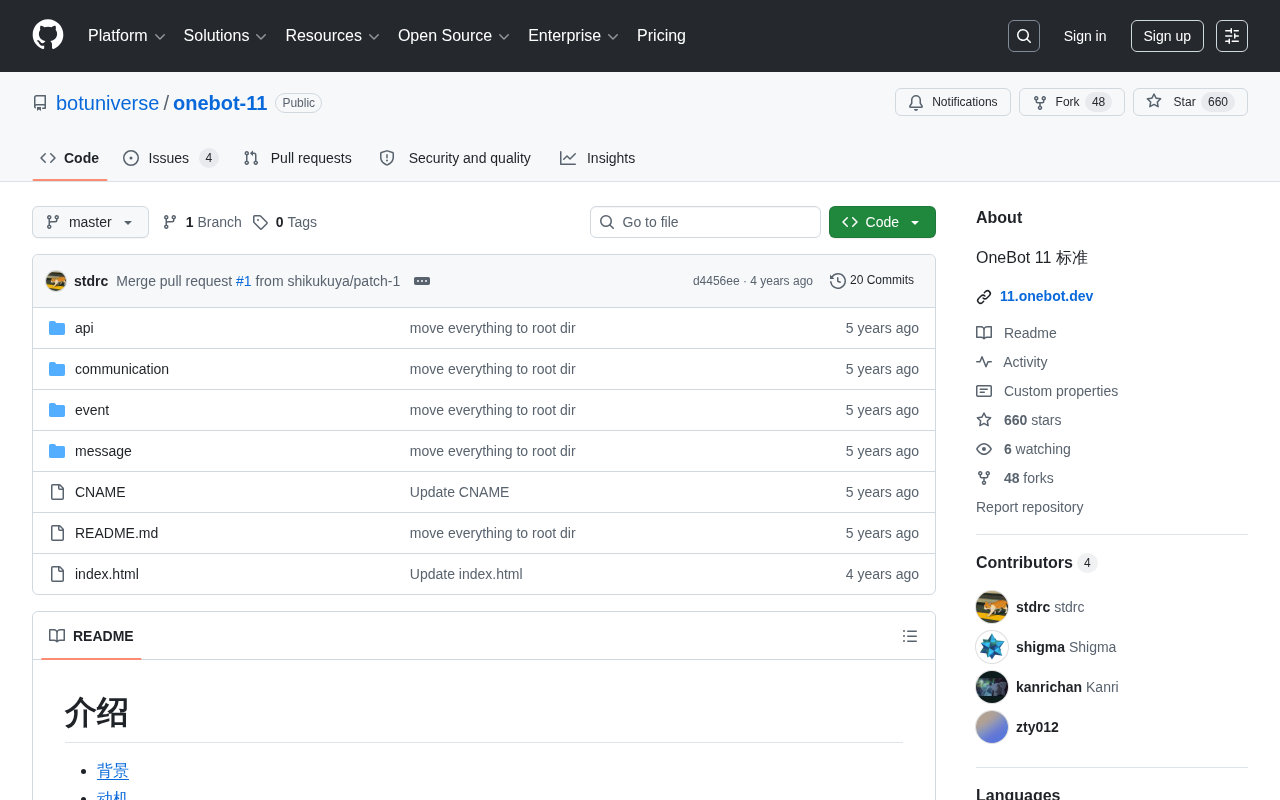Click the Notifications bell button
This screenshot has height=800, width=1280.
[x=952, y=102]
